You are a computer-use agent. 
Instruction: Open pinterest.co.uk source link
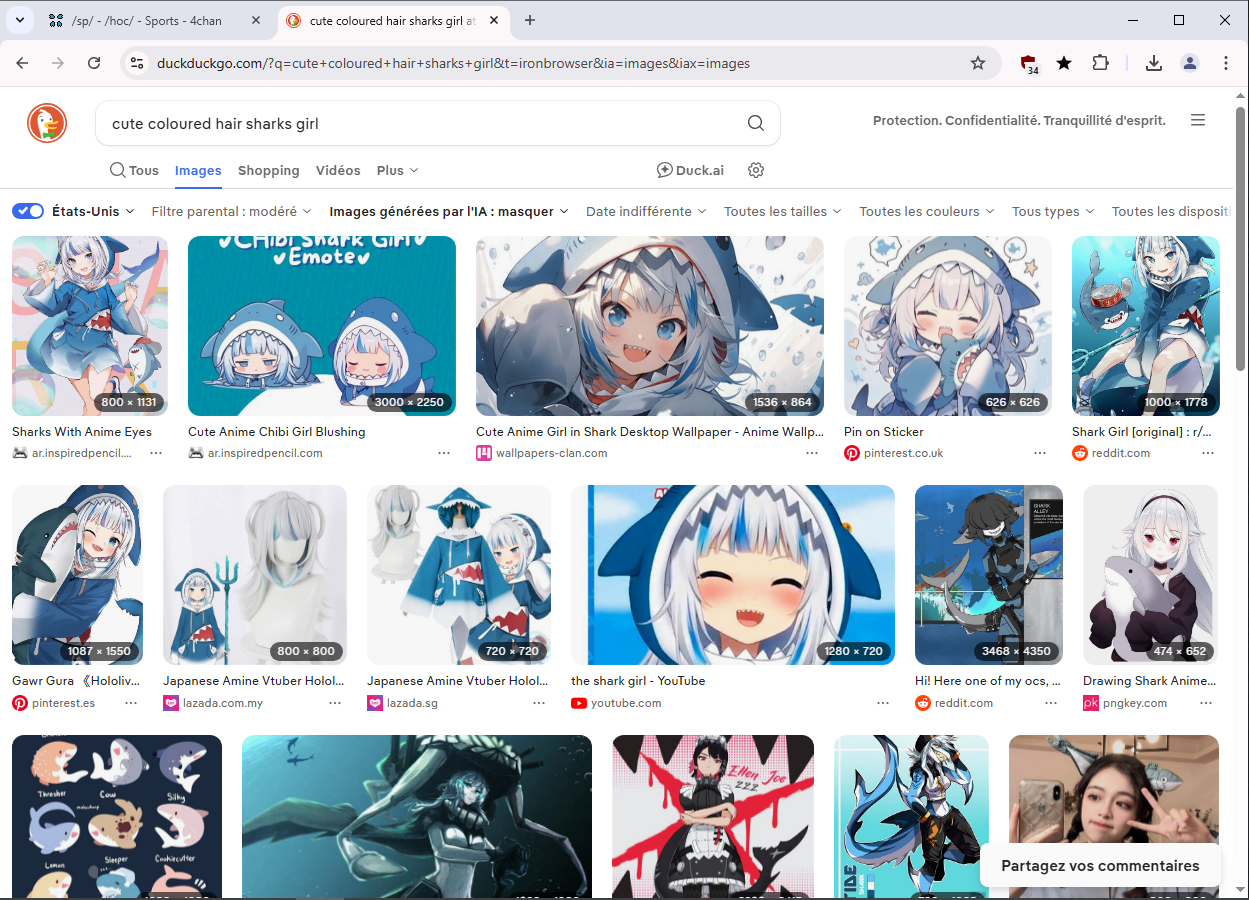903,453
